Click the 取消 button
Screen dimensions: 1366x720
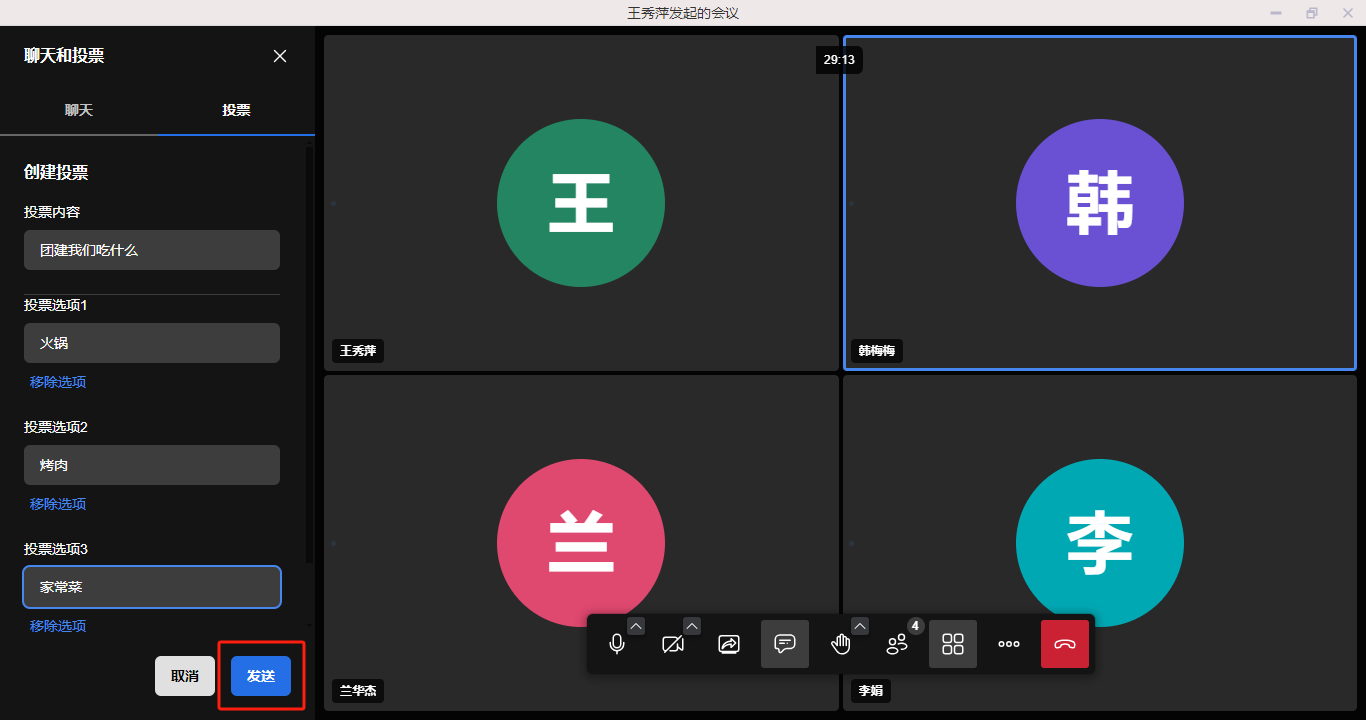point(185,676)
